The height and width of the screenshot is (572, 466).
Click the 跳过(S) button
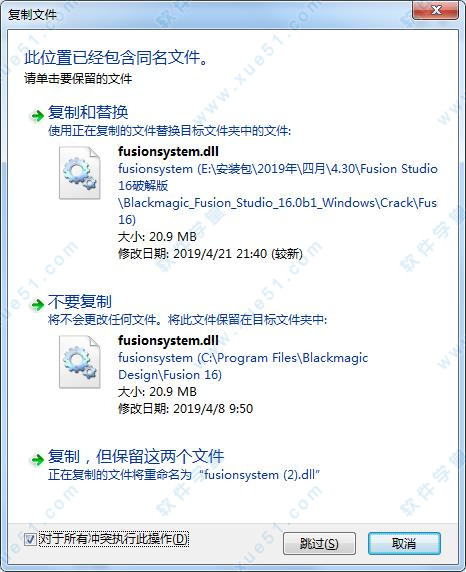pyautogui.click(x=319, y=544)
